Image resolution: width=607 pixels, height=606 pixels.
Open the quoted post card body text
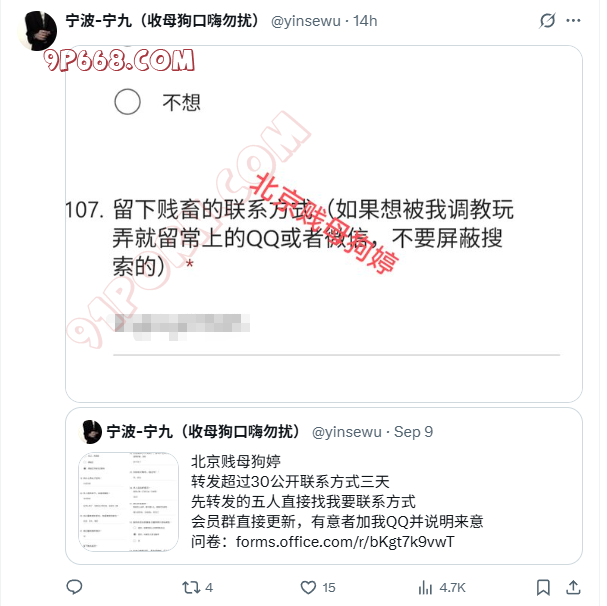(337, 501)
